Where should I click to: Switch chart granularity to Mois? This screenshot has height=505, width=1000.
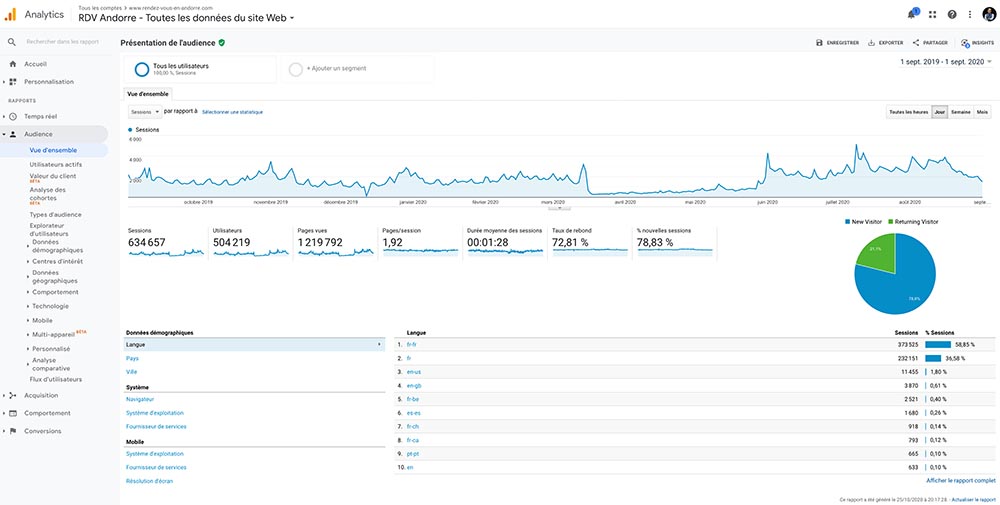pyautogui.click(x=982, y=112)
